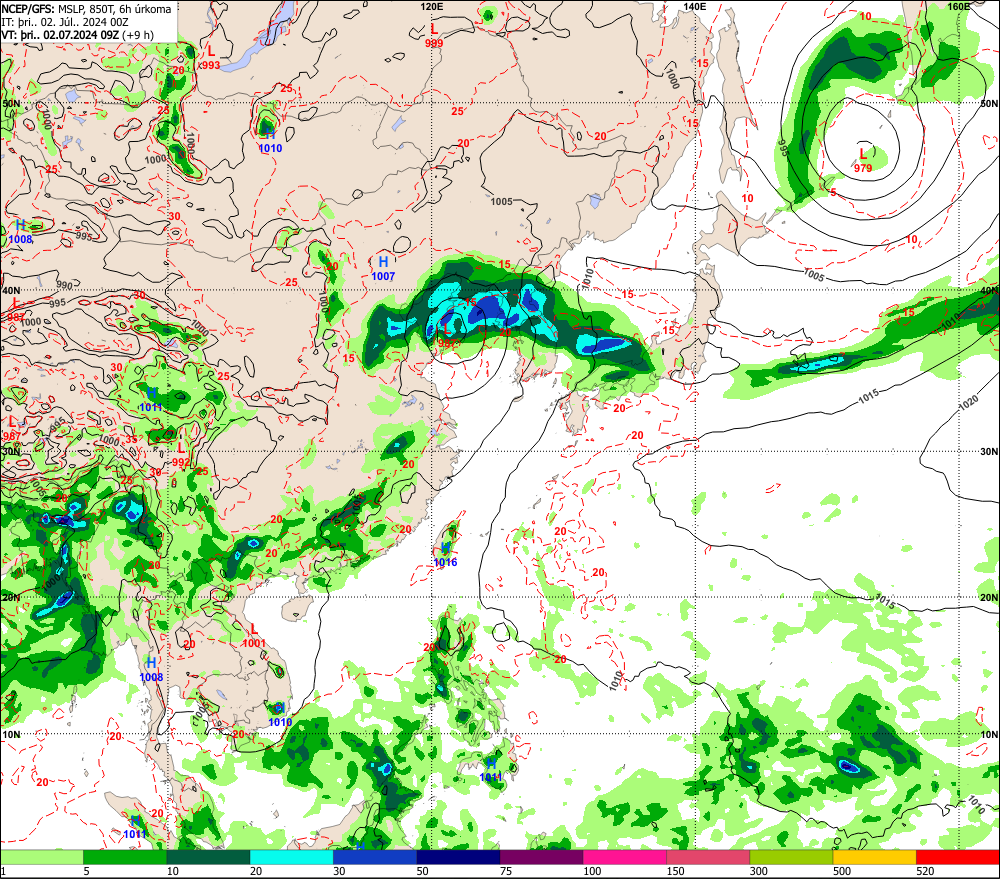
Task: Click the 1020 isobar contour label
Action: [967, 403]
